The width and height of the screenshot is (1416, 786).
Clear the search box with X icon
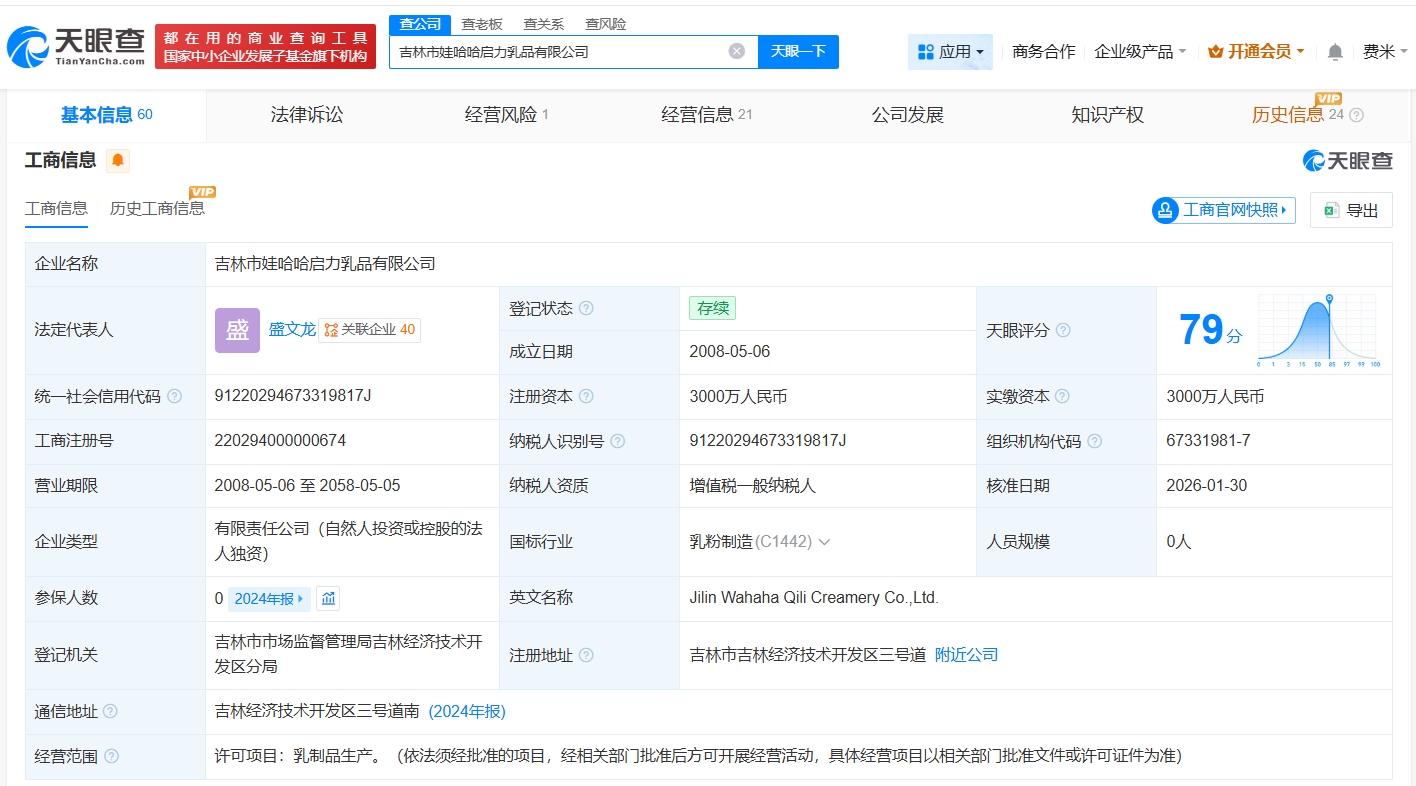coord(737,51)
